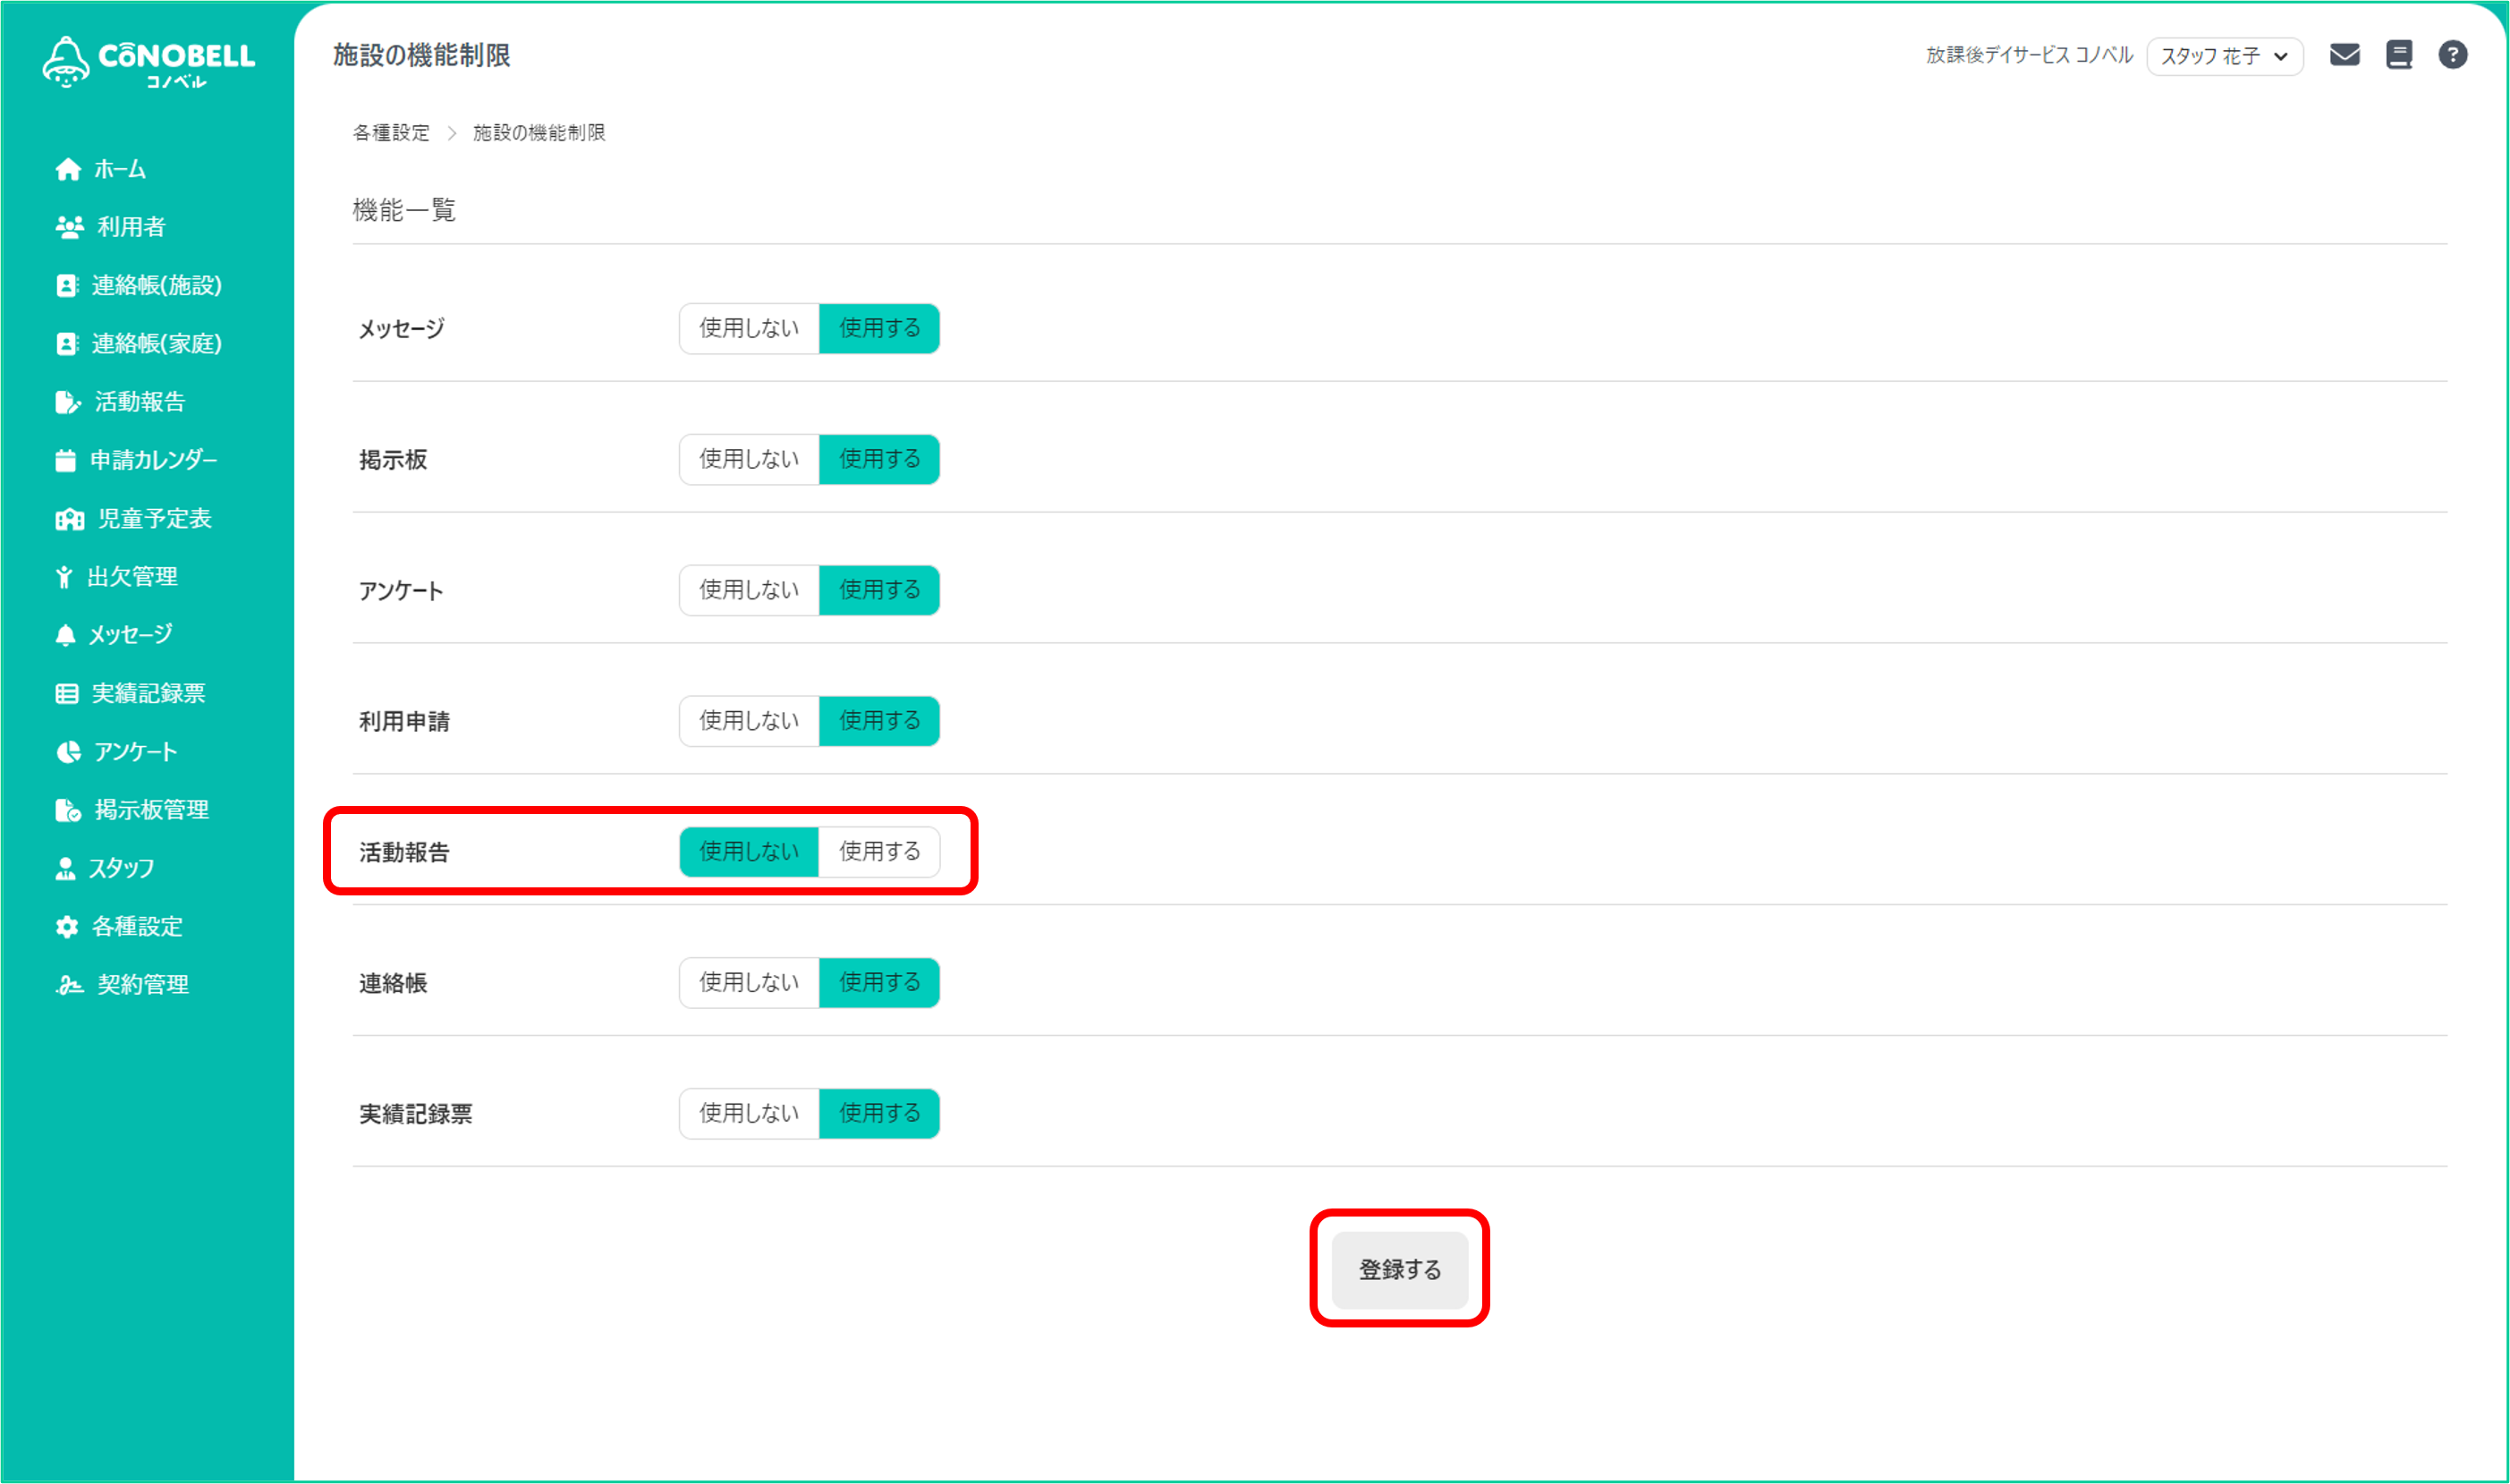Click the アンケート pie chart icon in sidebar
This screenshot has height=1484, width=2510.
(x=68, y=752)
